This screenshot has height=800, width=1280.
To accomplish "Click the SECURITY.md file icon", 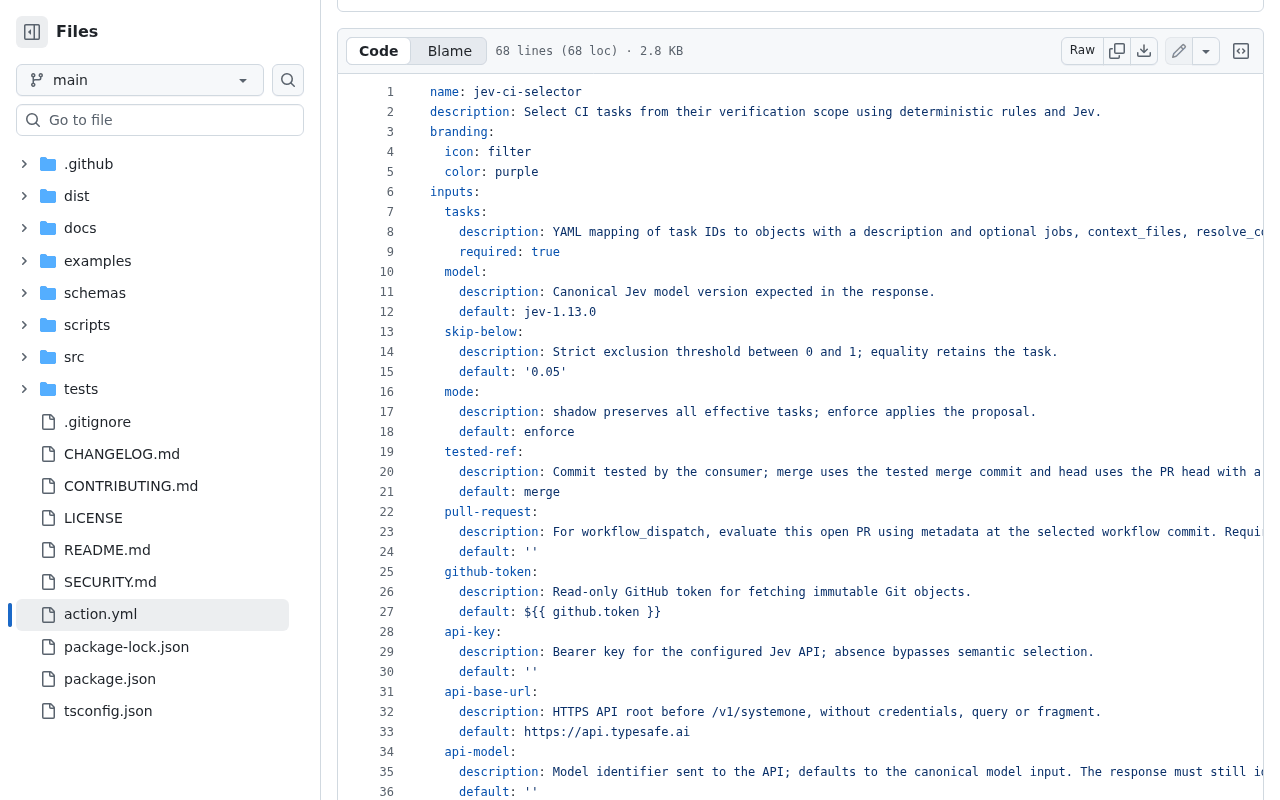I will pos(48,582).
